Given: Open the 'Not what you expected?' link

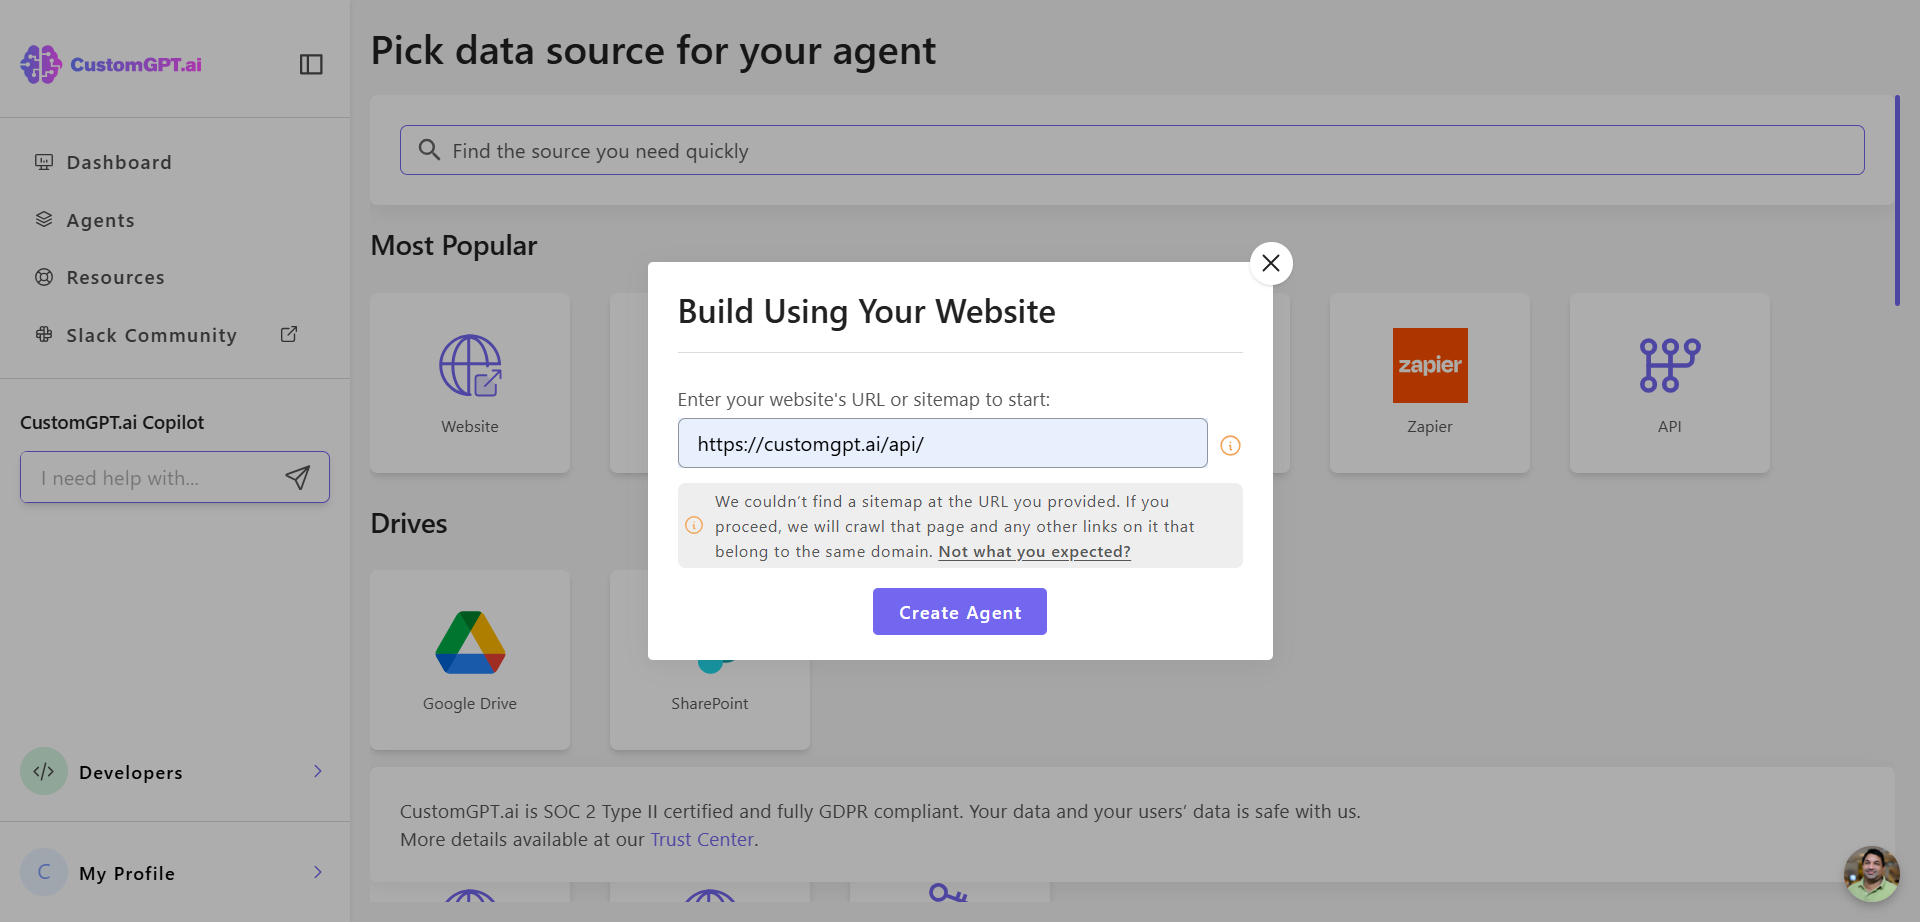Looking at the screenshot, I should 1034,551.
